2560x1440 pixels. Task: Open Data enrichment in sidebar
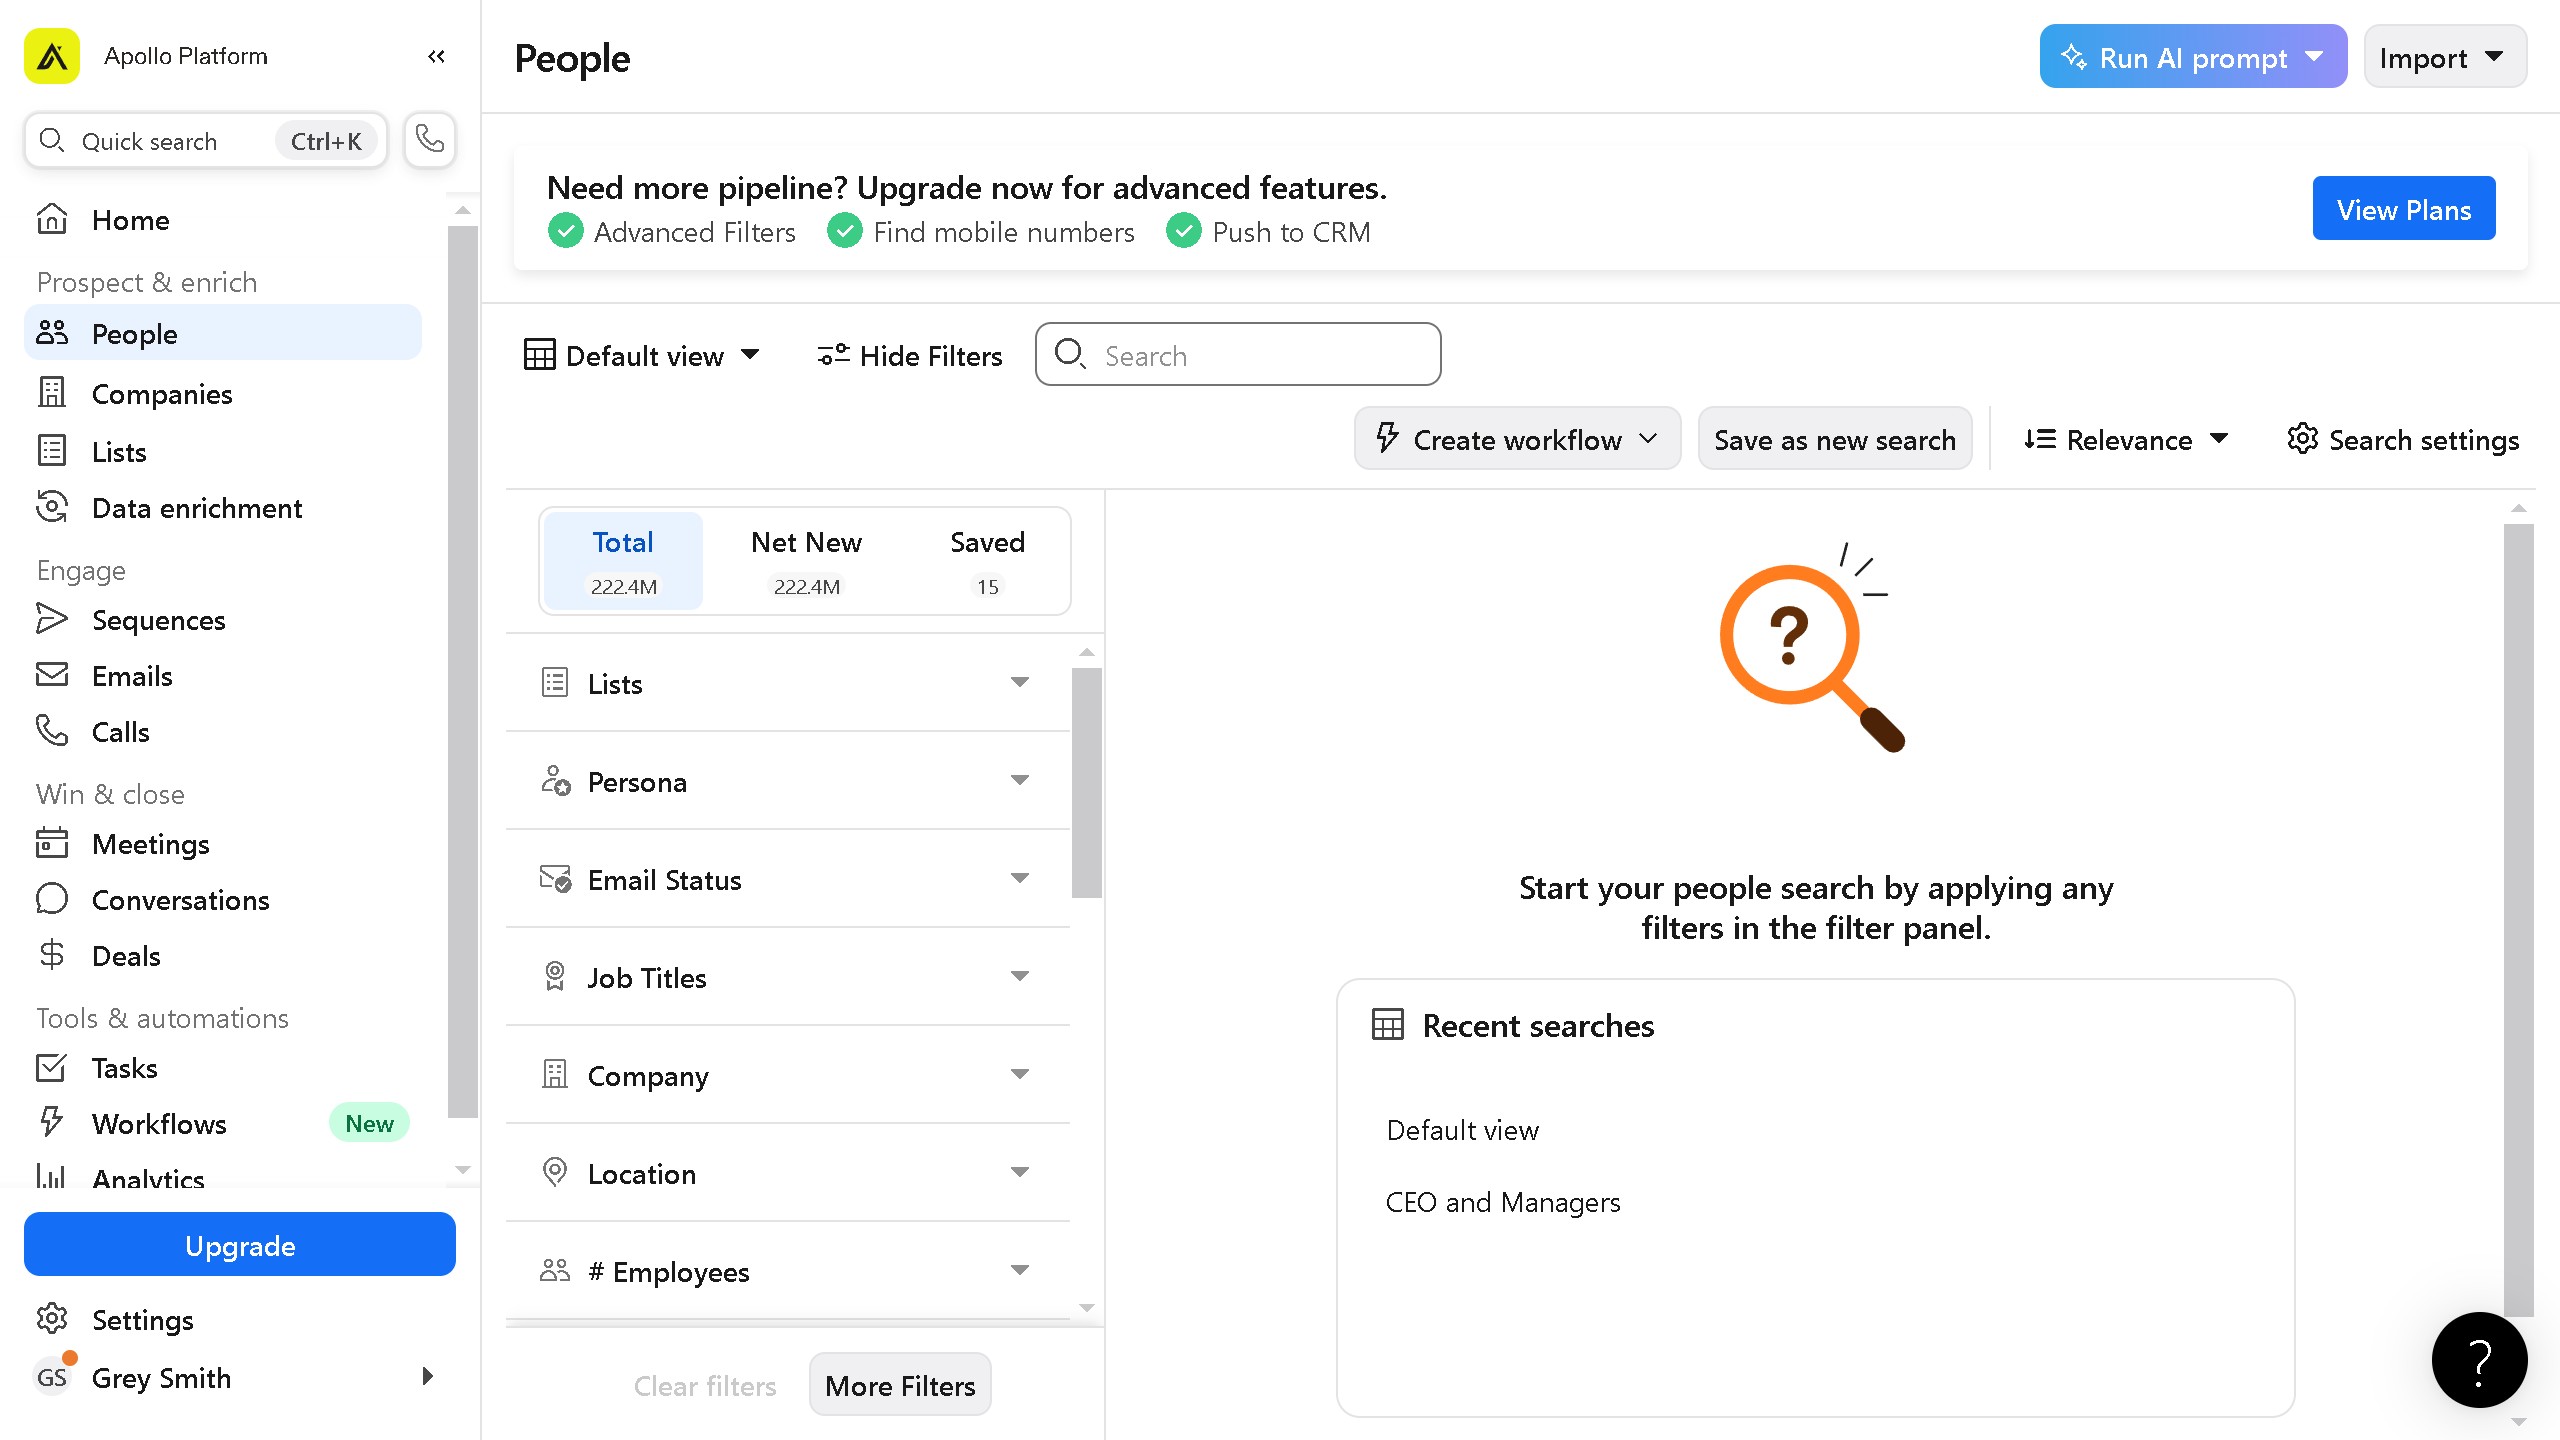(x=196, y=508)
